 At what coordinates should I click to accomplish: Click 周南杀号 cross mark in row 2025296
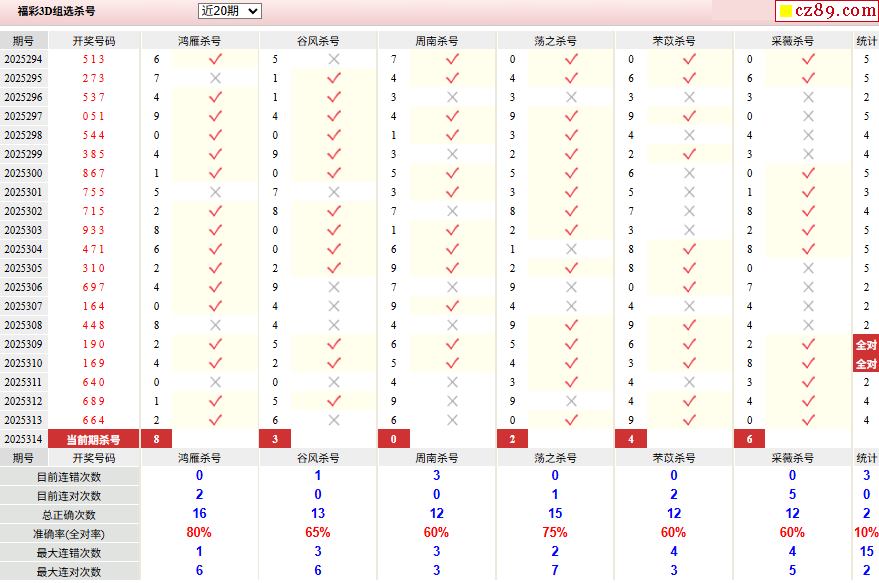tap(452, 97)
